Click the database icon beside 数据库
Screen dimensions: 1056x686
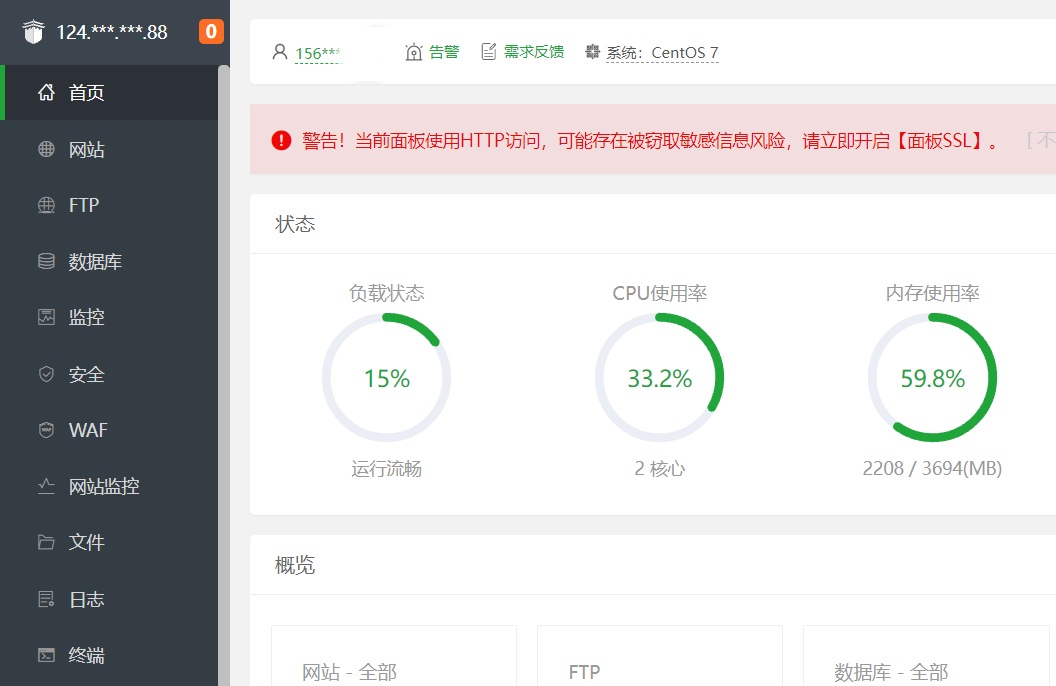pyautogui.click(x=46, y=262)
